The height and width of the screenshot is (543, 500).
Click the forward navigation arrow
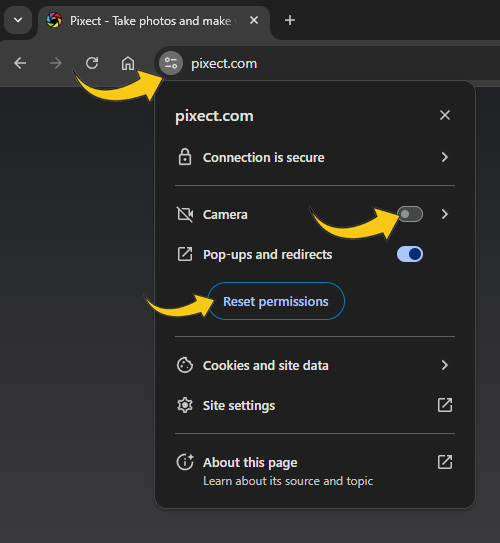[x=55, y=63]
